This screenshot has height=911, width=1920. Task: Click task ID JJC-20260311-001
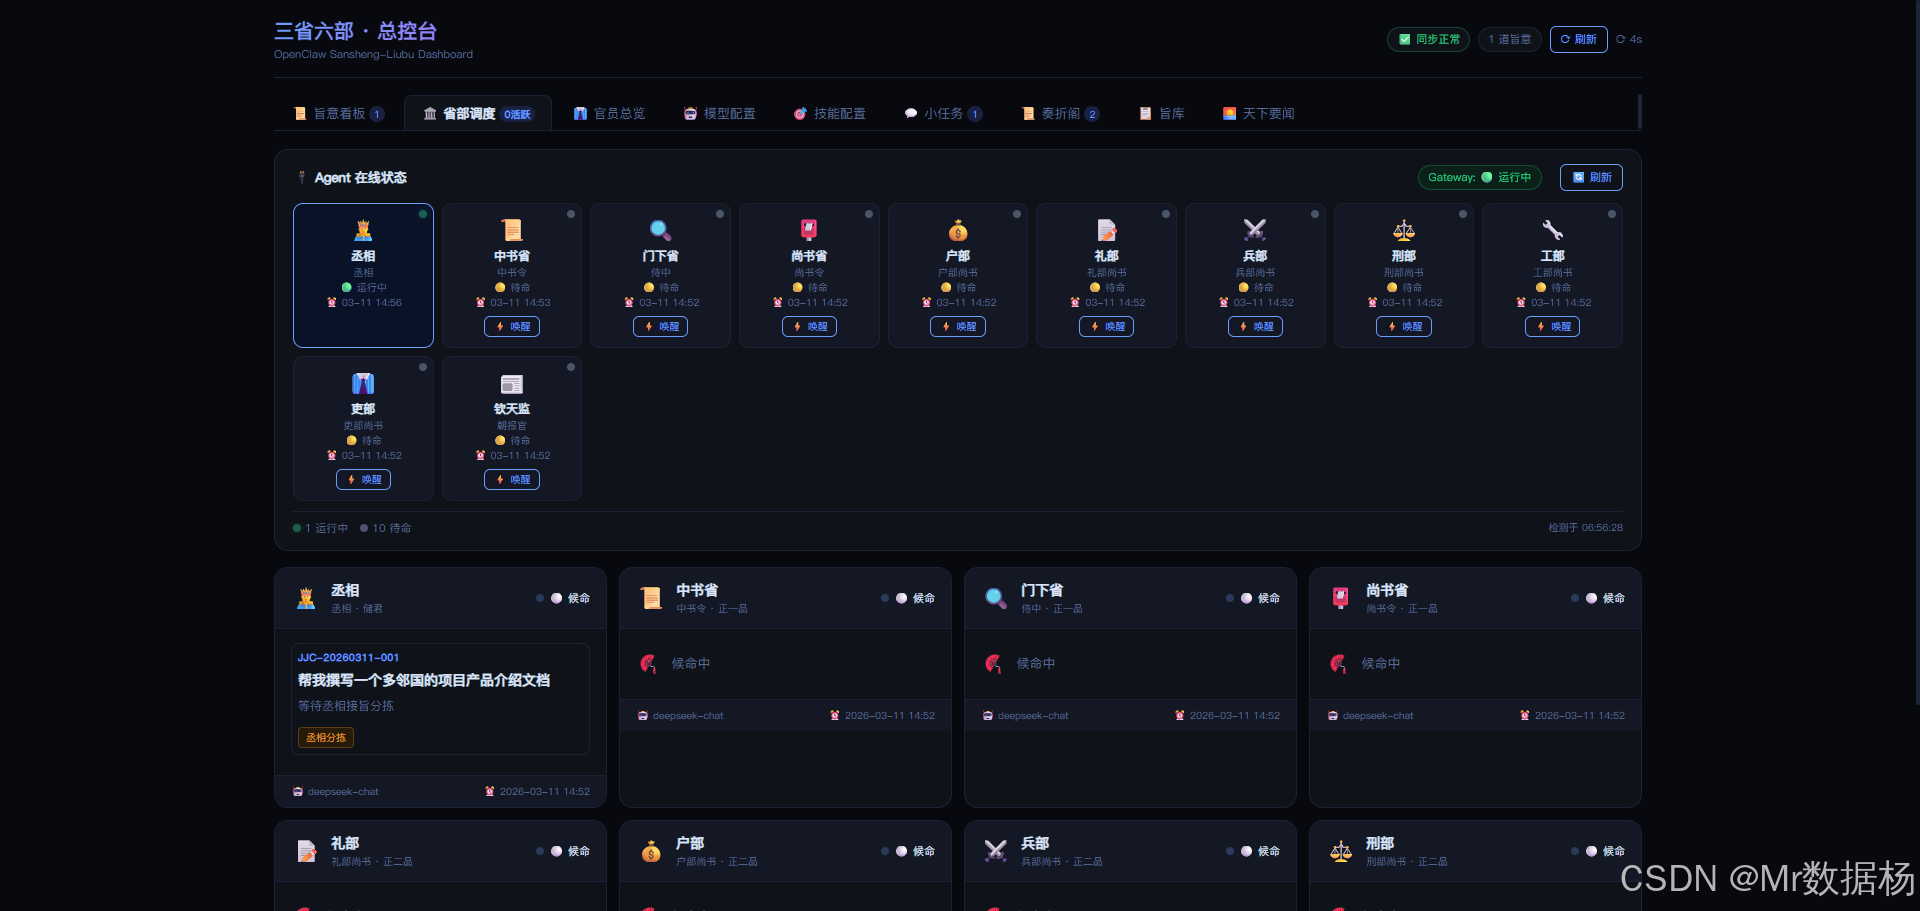point(348,657)
